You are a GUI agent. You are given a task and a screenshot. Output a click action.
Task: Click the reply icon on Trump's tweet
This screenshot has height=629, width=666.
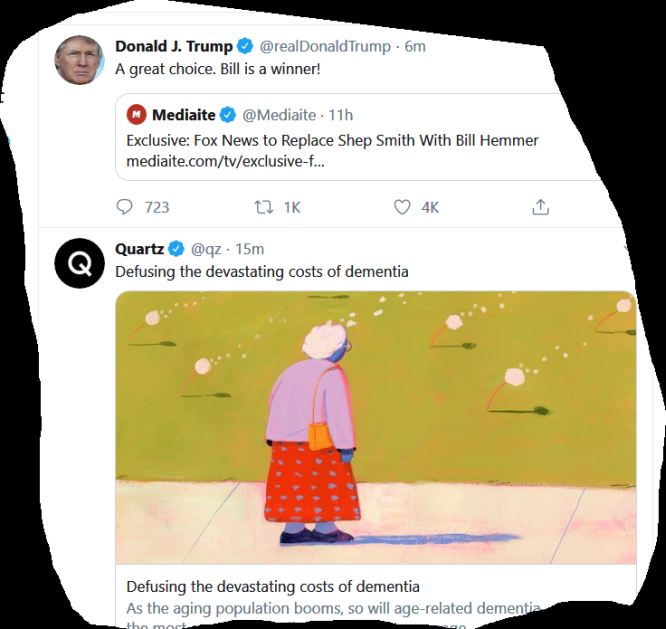pos(124,207)
